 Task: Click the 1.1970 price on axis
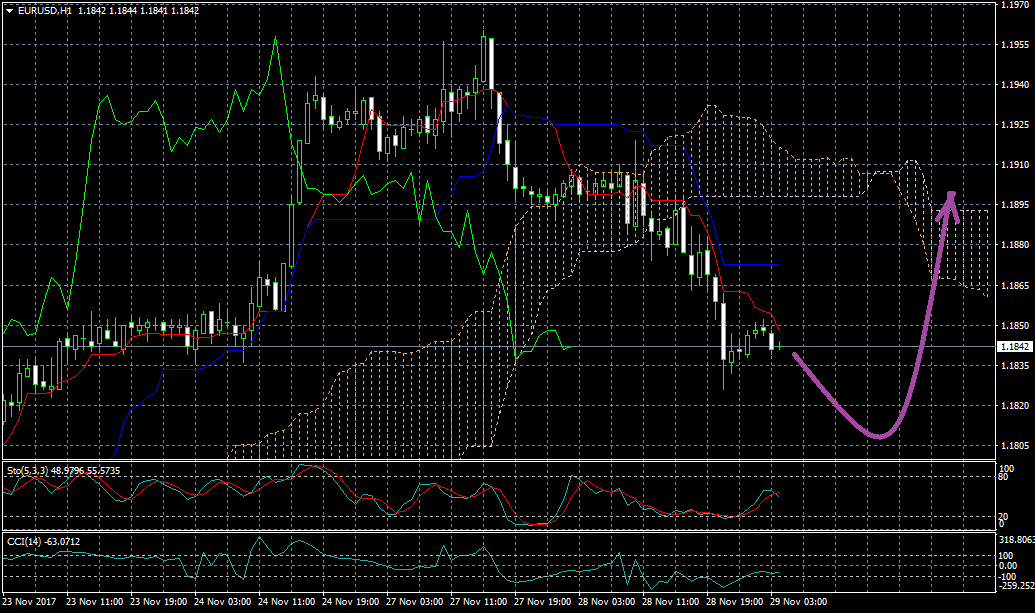(1014, 6)
